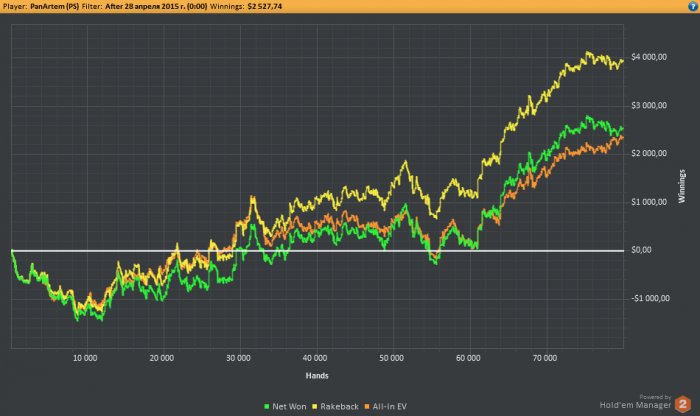Click the 70 000 hands axis tick
This screenshot has height=416, width=700.
(545, 356)
